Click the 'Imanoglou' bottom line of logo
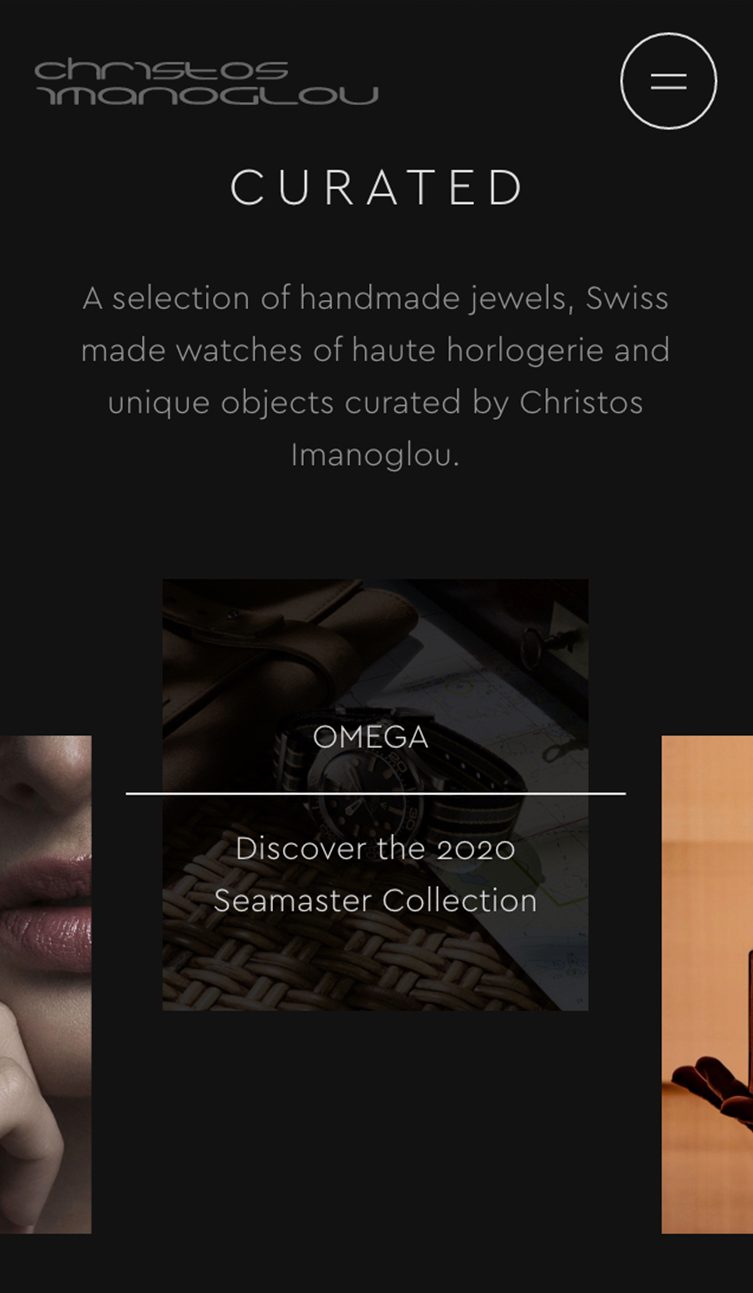 (x=209, y=95)
